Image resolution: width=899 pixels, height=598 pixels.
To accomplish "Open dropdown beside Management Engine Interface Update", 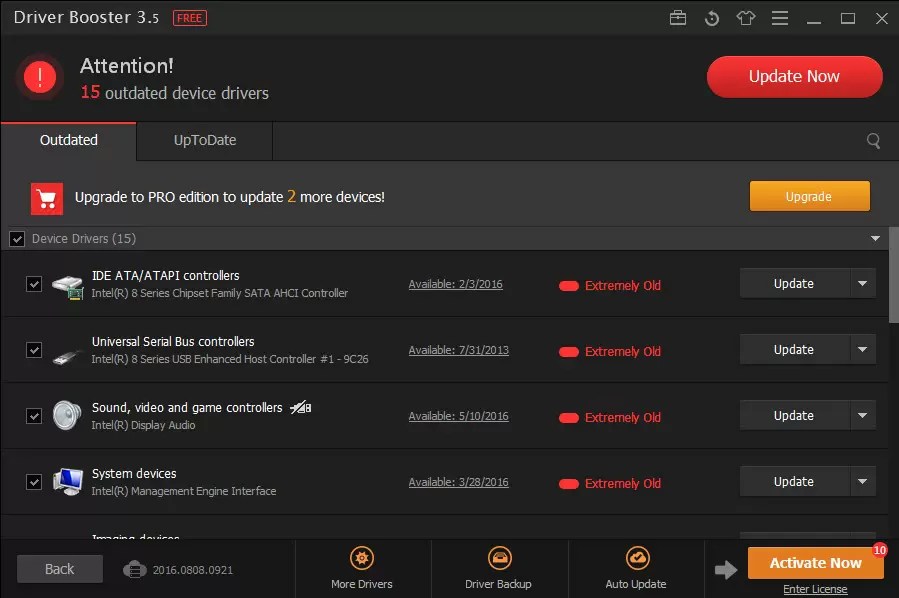I will pyautogui.click(x=862, y=481).
